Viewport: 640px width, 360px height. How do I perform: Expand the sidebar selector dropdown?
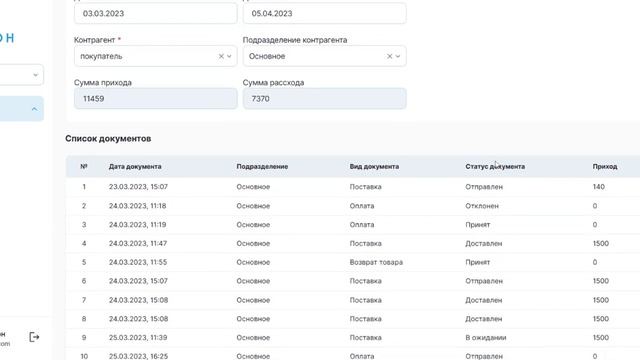point(36,75)
